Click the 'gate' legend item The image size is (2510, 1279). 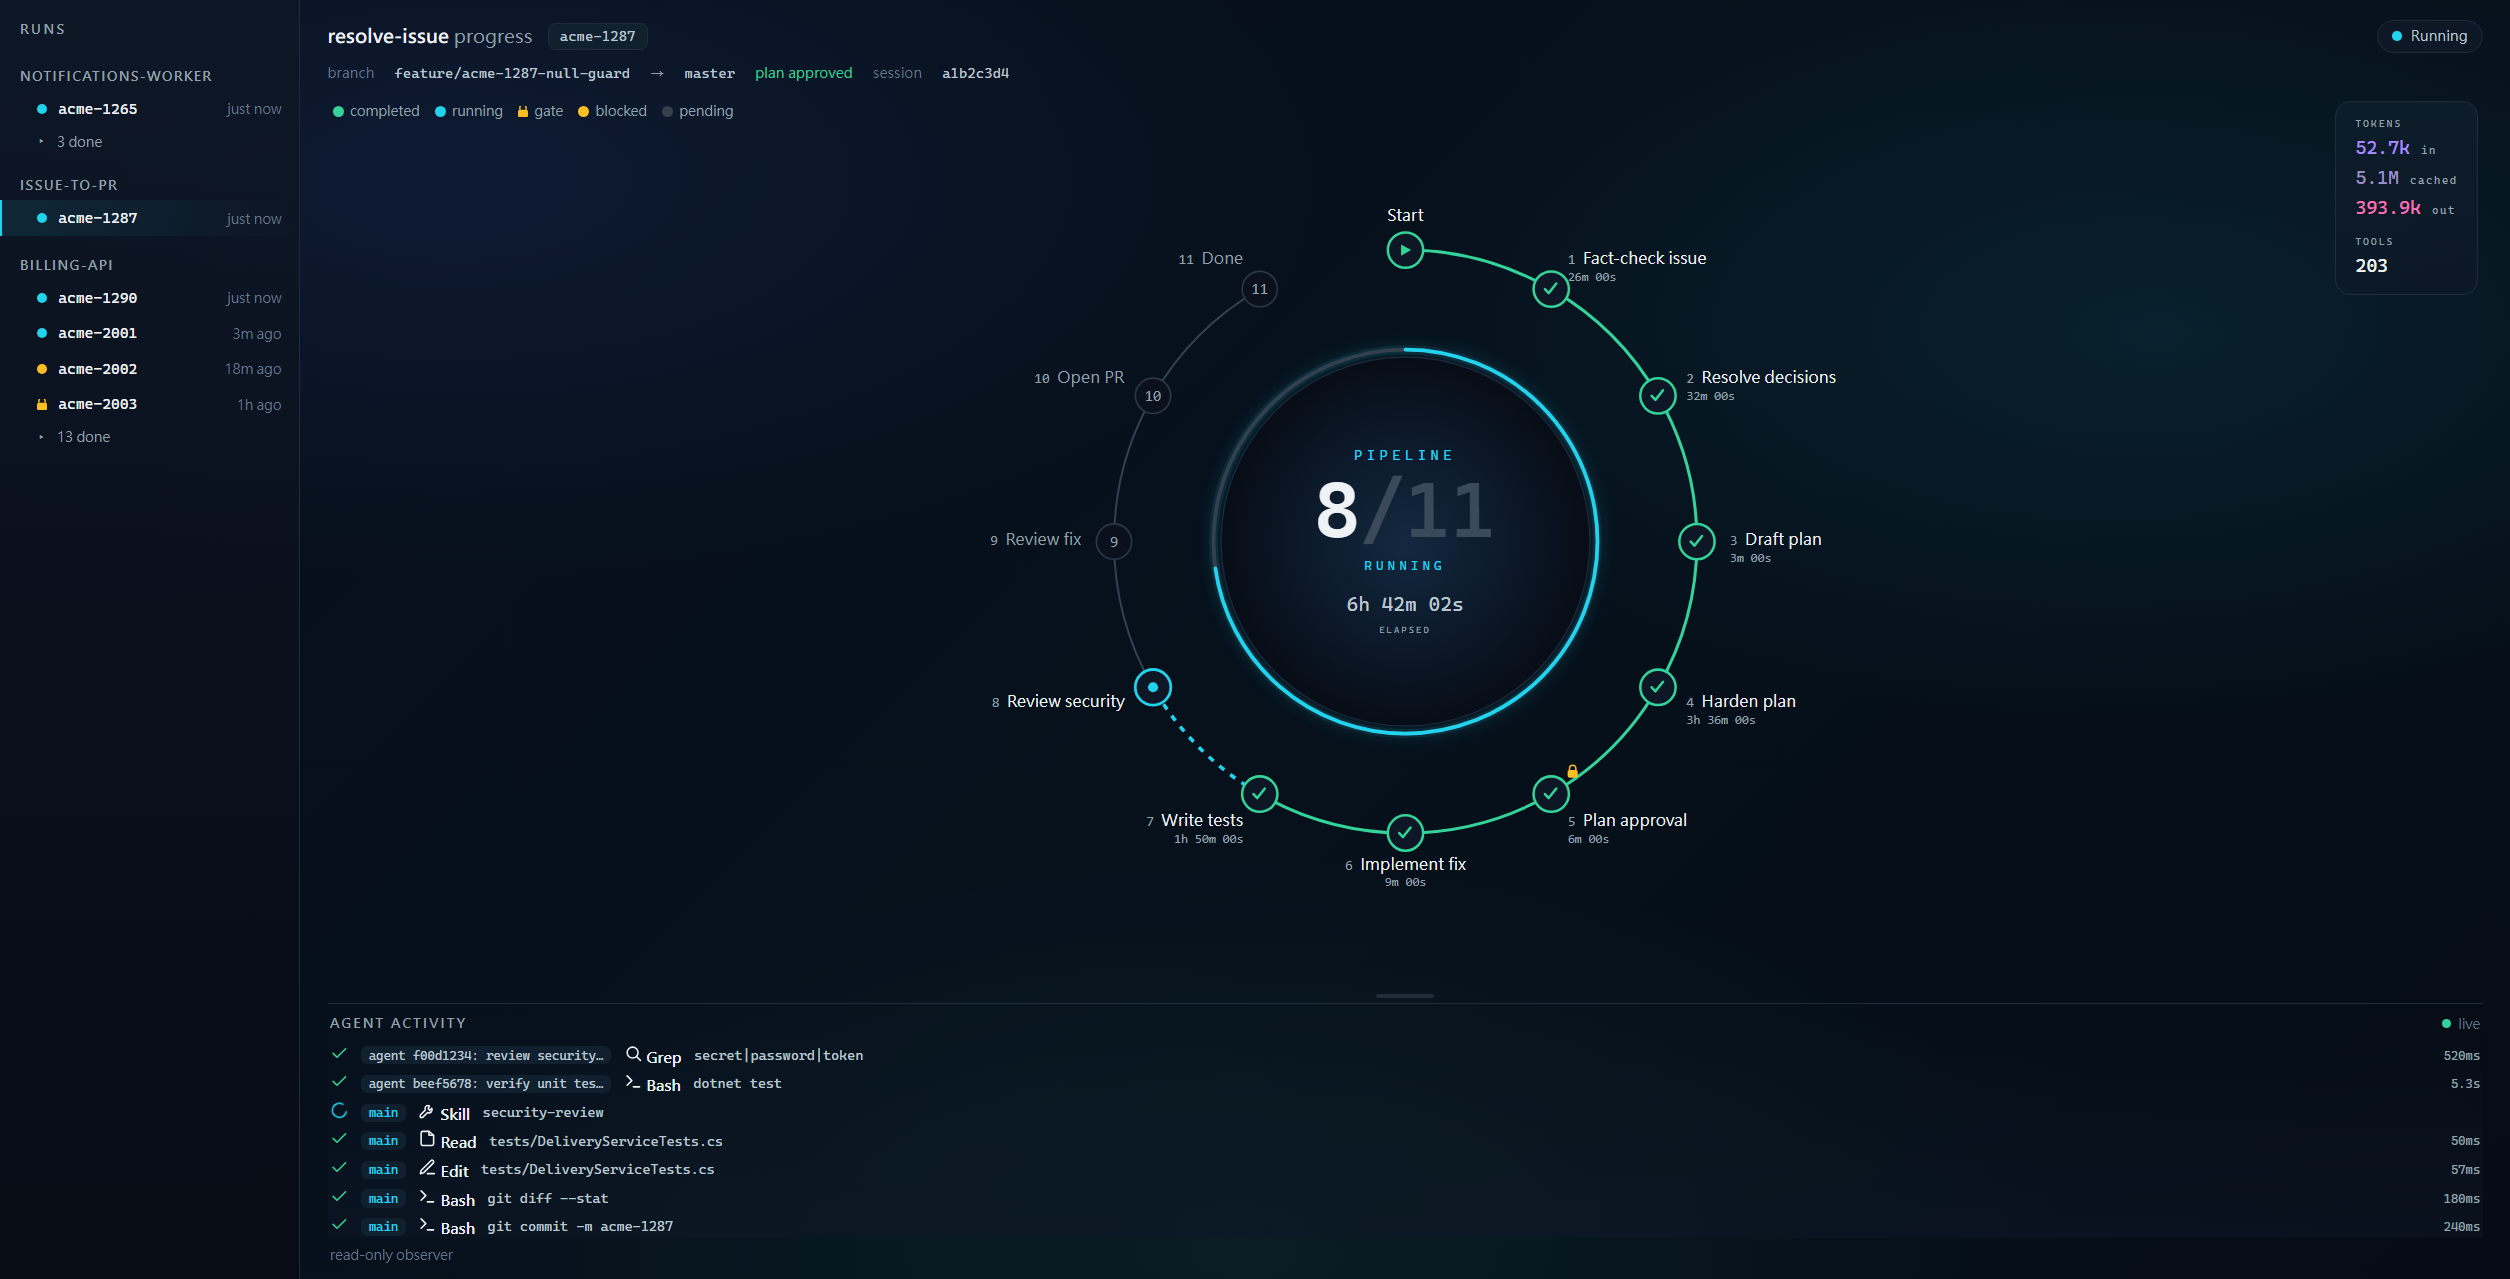[x=540, y=111]
